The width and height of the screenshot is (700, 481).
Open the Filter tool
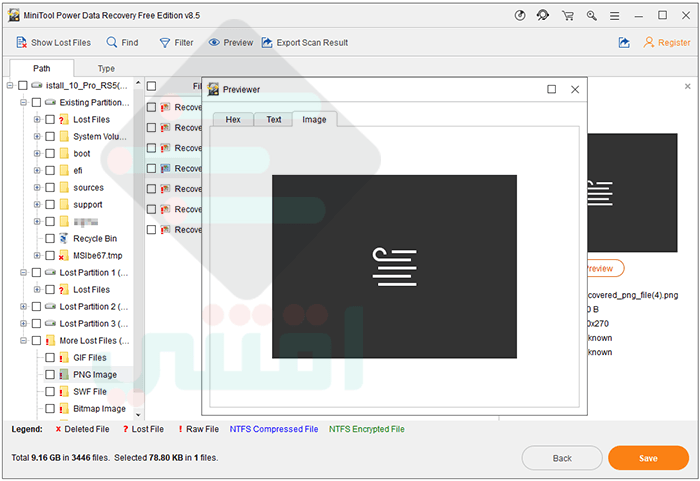tap(176, 42)
